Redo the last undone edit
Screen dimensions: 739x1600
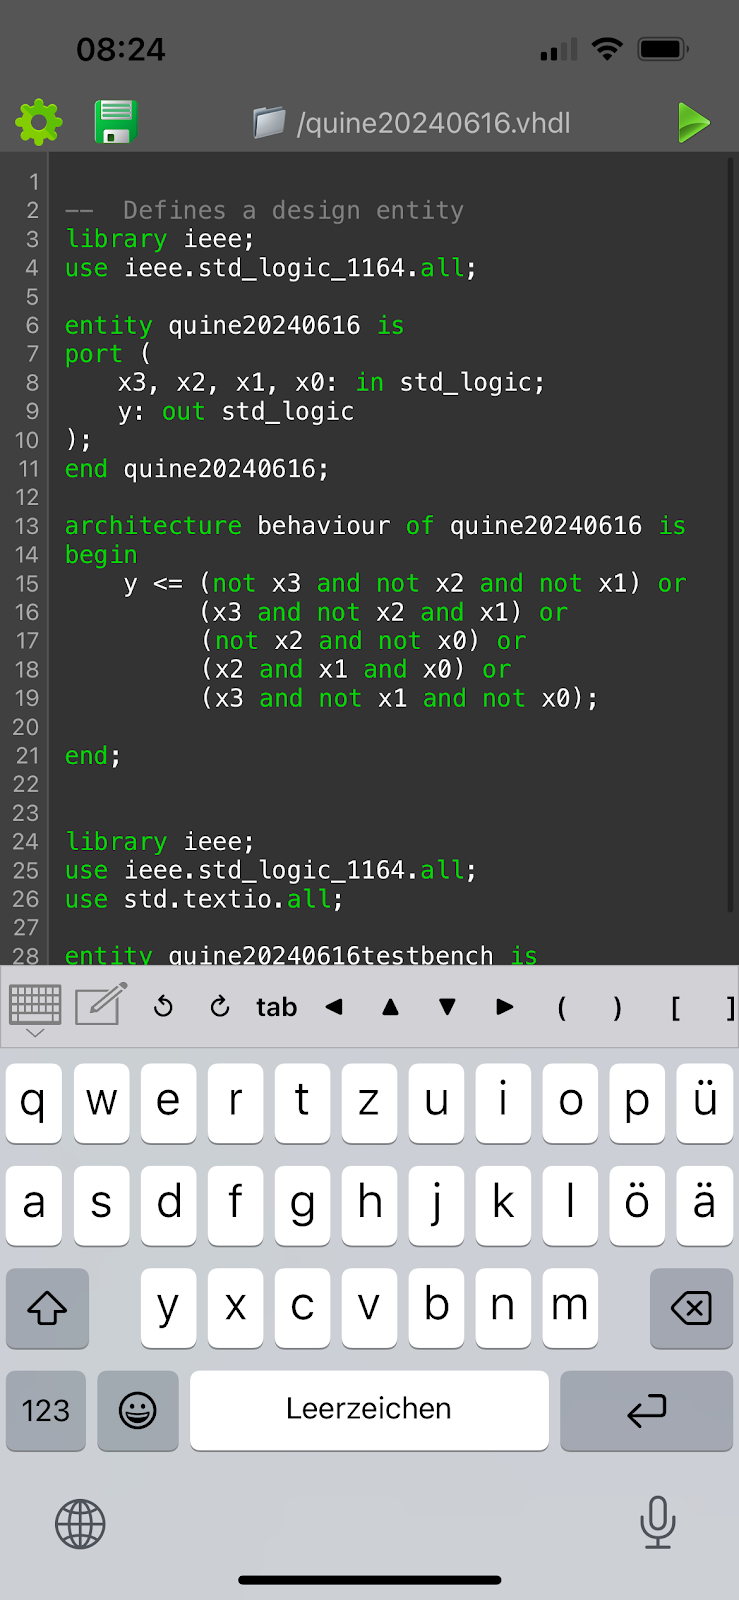220,1007
